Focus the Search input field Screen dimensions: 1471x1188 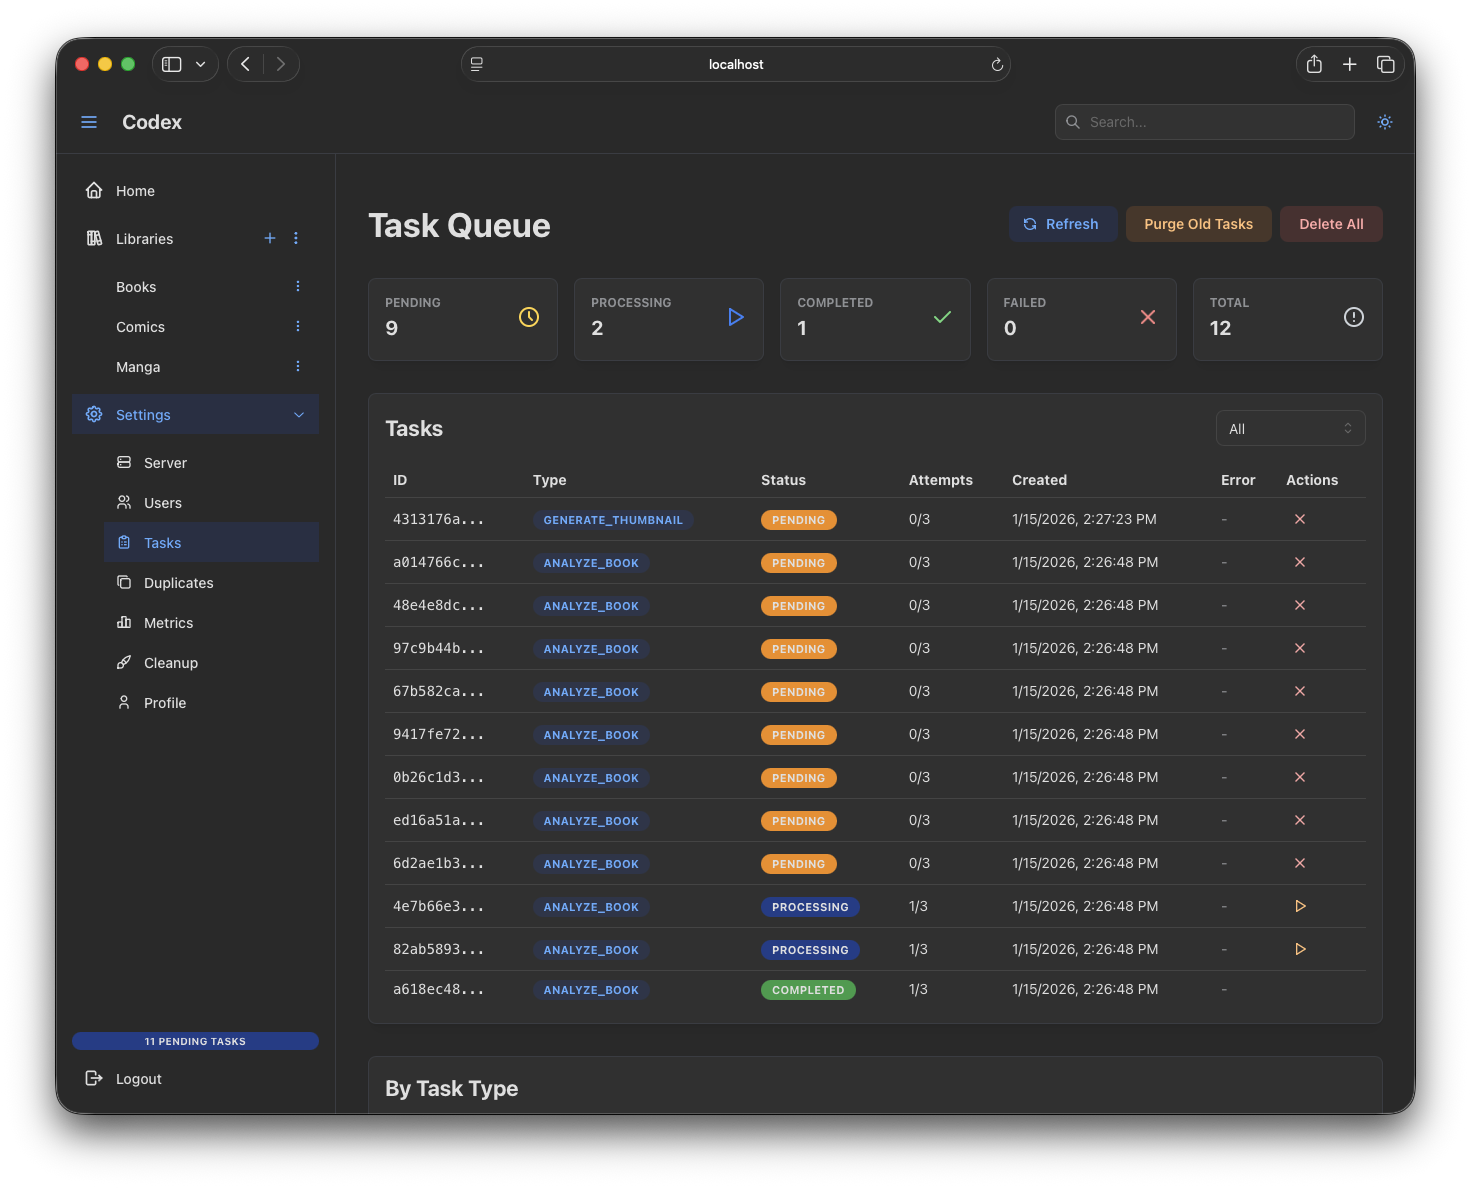coord(1215,122)
